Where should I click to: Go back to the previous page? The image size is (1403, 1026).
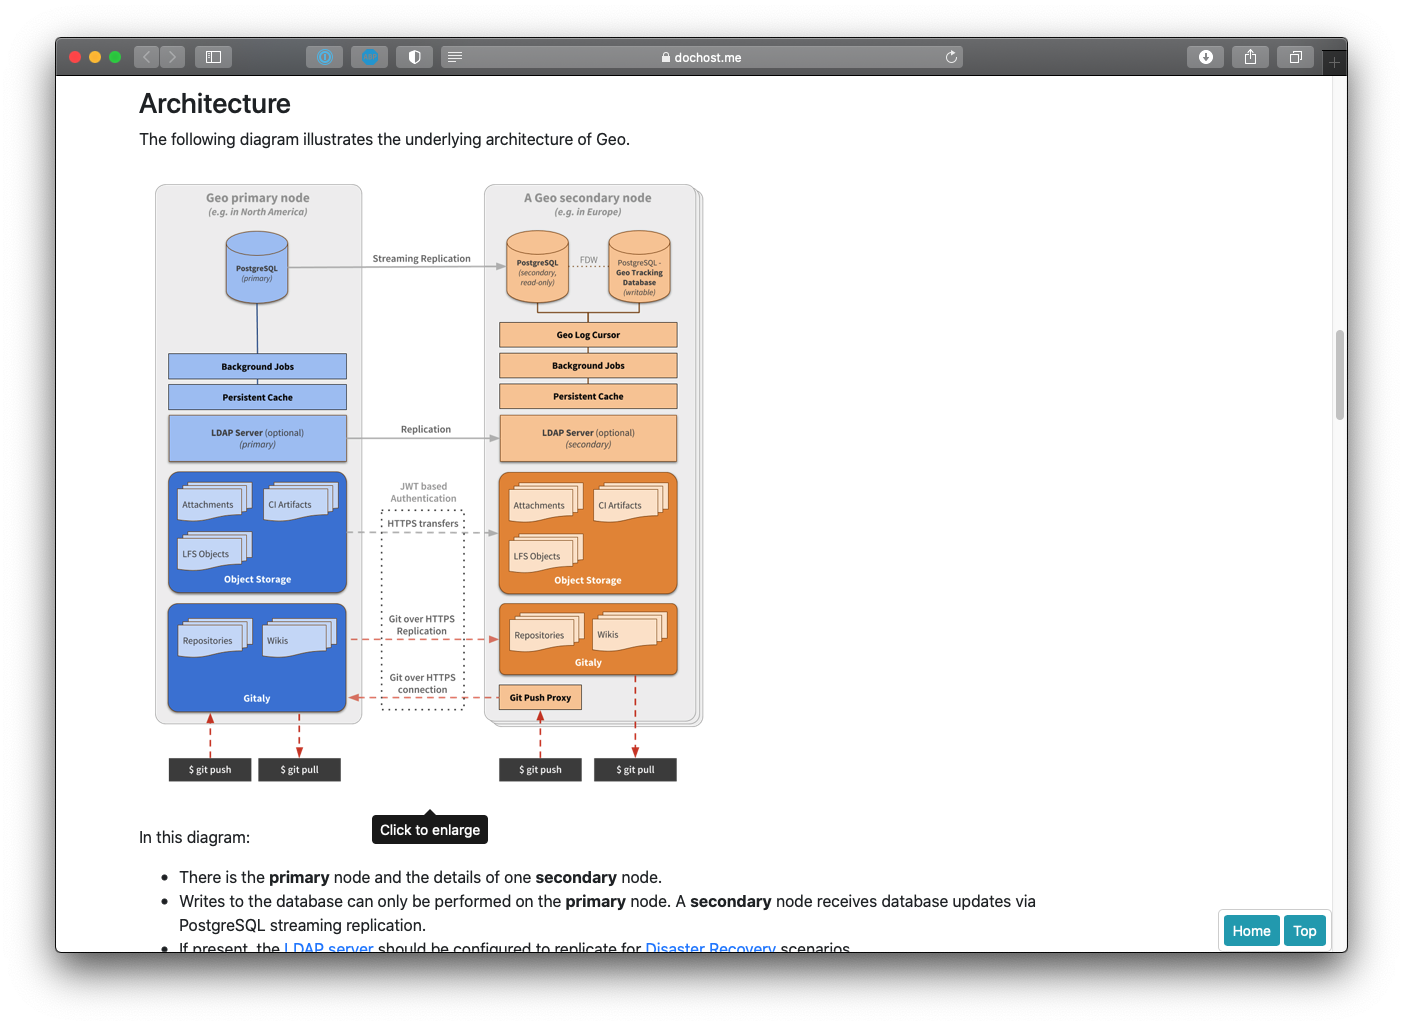(x=147, y=57)
